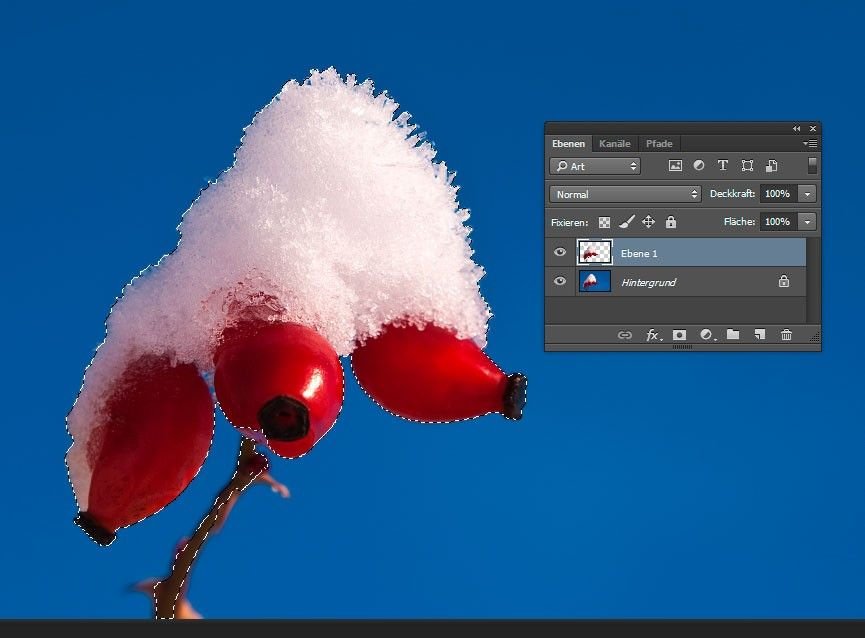This screenshot has width=865, height=638.
Task: Open the fx layer styles menu
Action: 653,335
